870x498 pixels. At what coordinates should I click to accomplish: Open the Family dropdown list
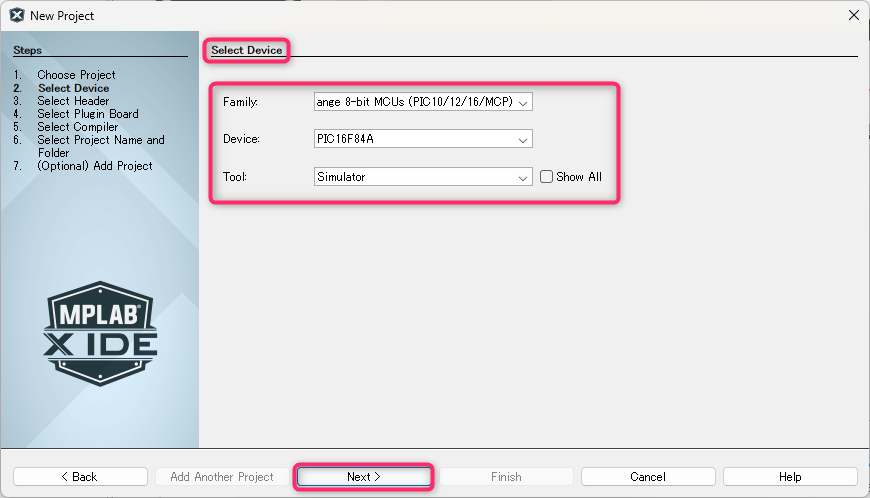[523, 103]
